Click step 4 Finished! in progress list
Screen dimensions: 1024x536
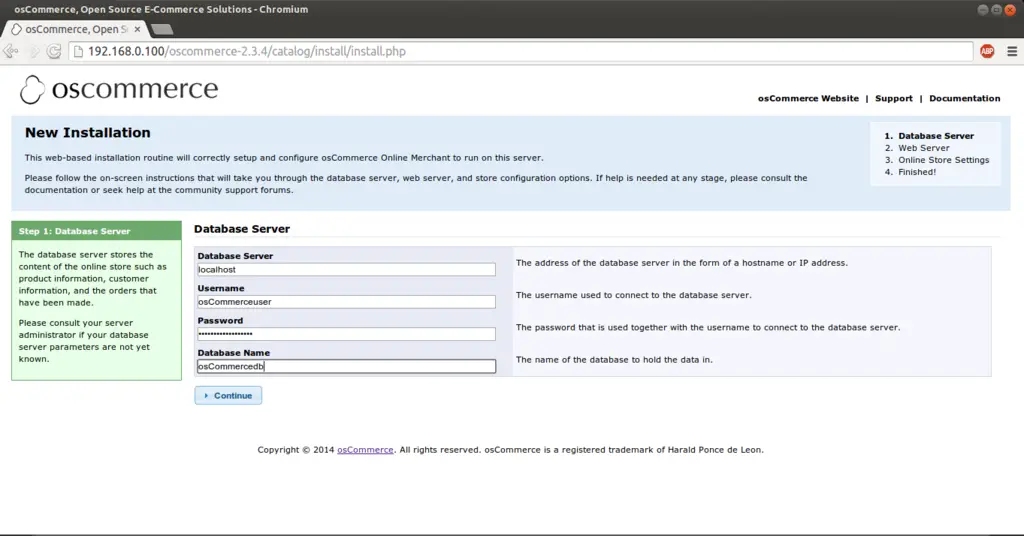(916, 172)
